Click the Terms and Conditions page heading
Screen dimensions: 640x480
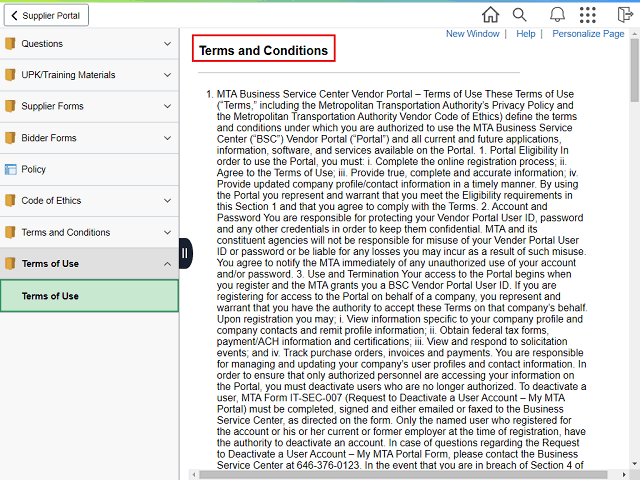click(x=263, y=50)
